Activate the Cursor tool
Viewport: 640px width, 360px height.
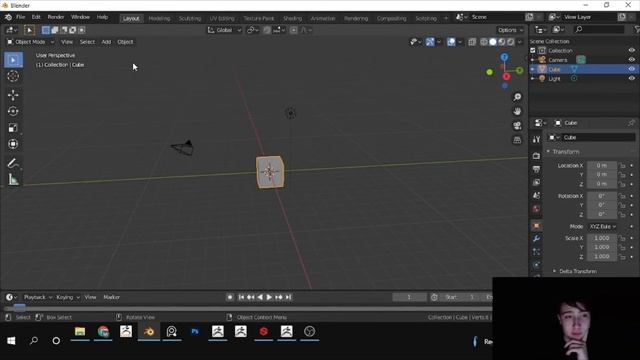[x=13, y=76]
